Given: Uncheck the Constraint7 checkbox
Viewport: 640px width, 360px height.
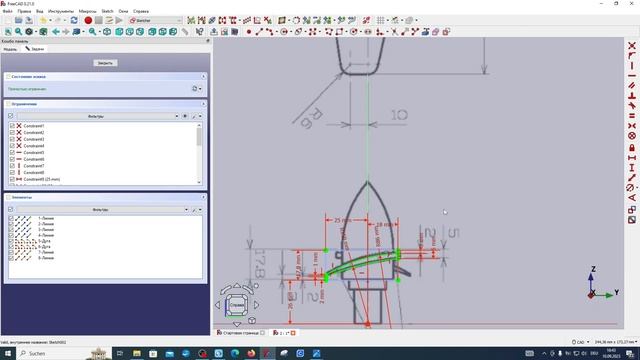Looking at the screenshot, I should point(12,166).
